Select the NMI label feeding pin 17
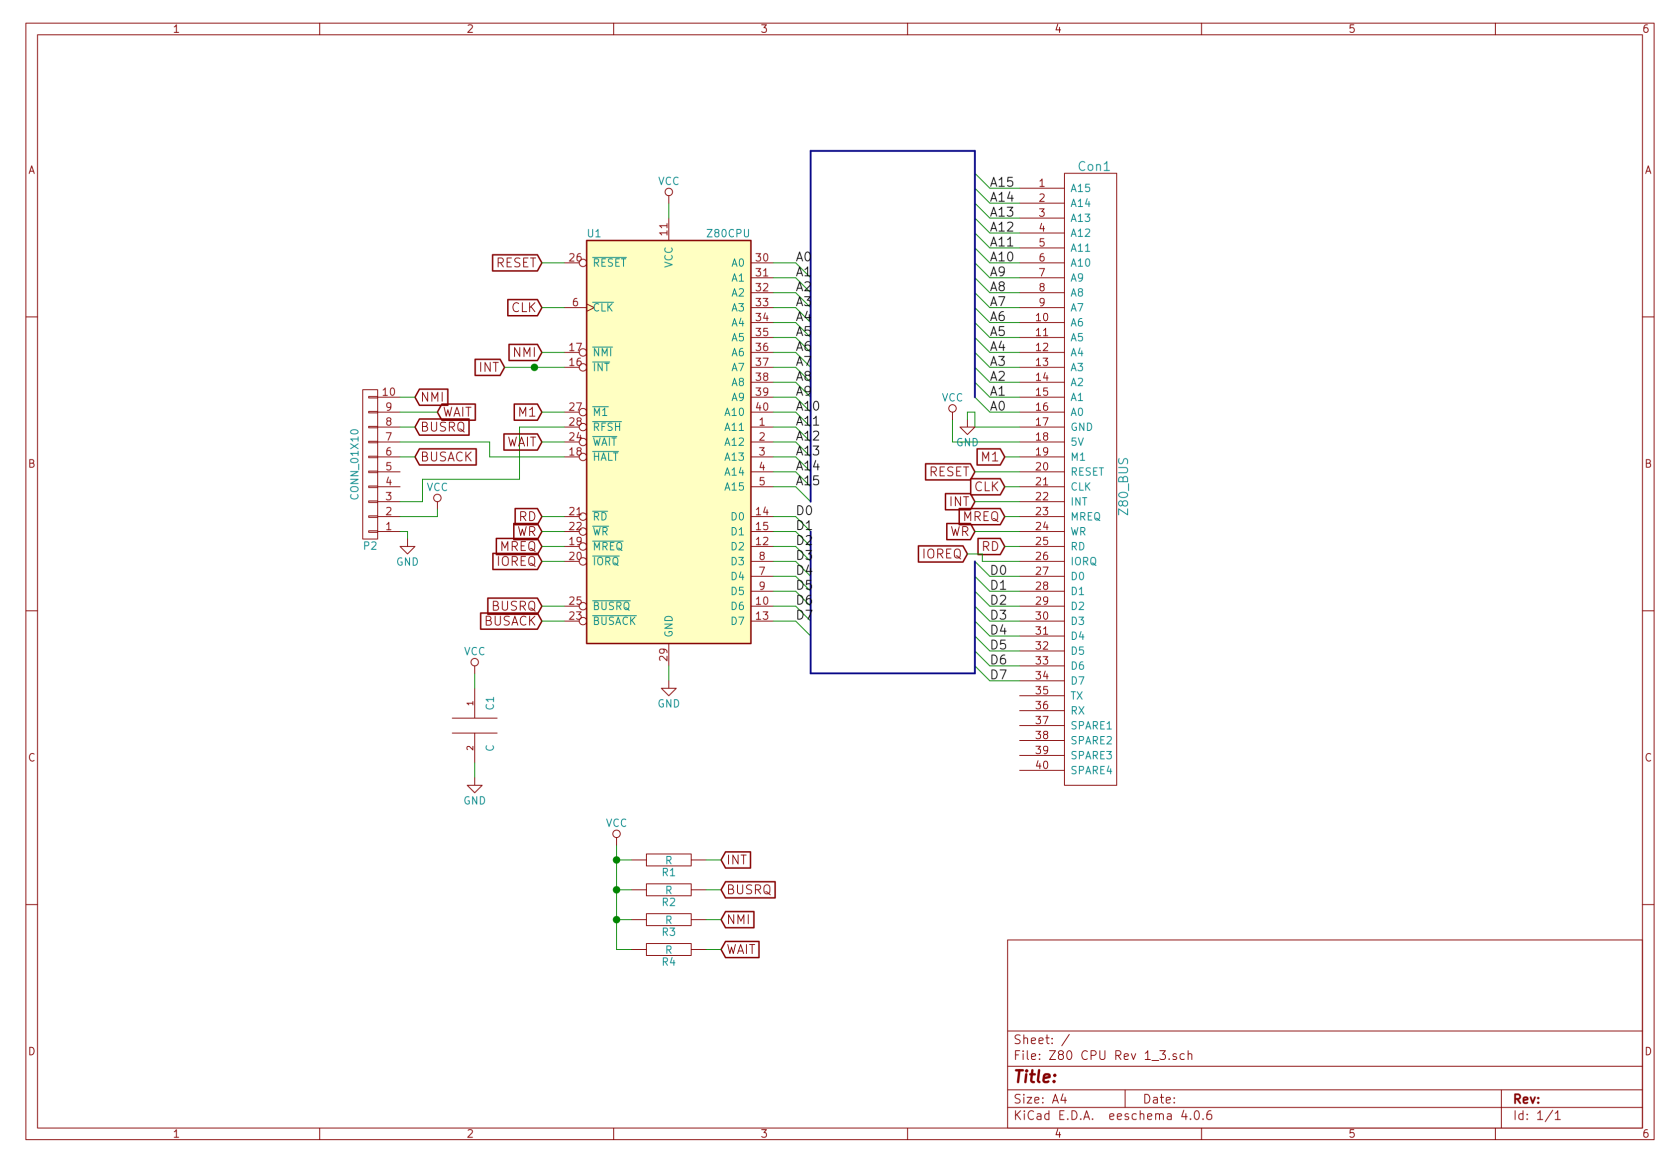1680x1163 pixels. (x=523, y=352)
